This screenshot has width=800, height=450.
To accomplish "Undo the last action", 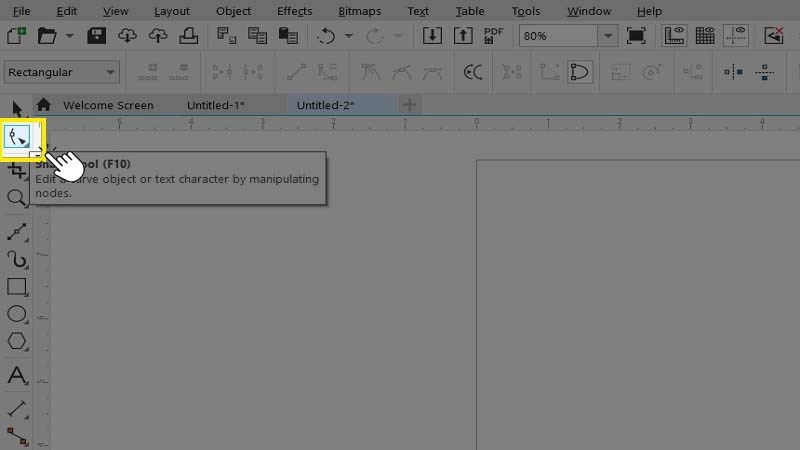I will [x=326, y=36].
